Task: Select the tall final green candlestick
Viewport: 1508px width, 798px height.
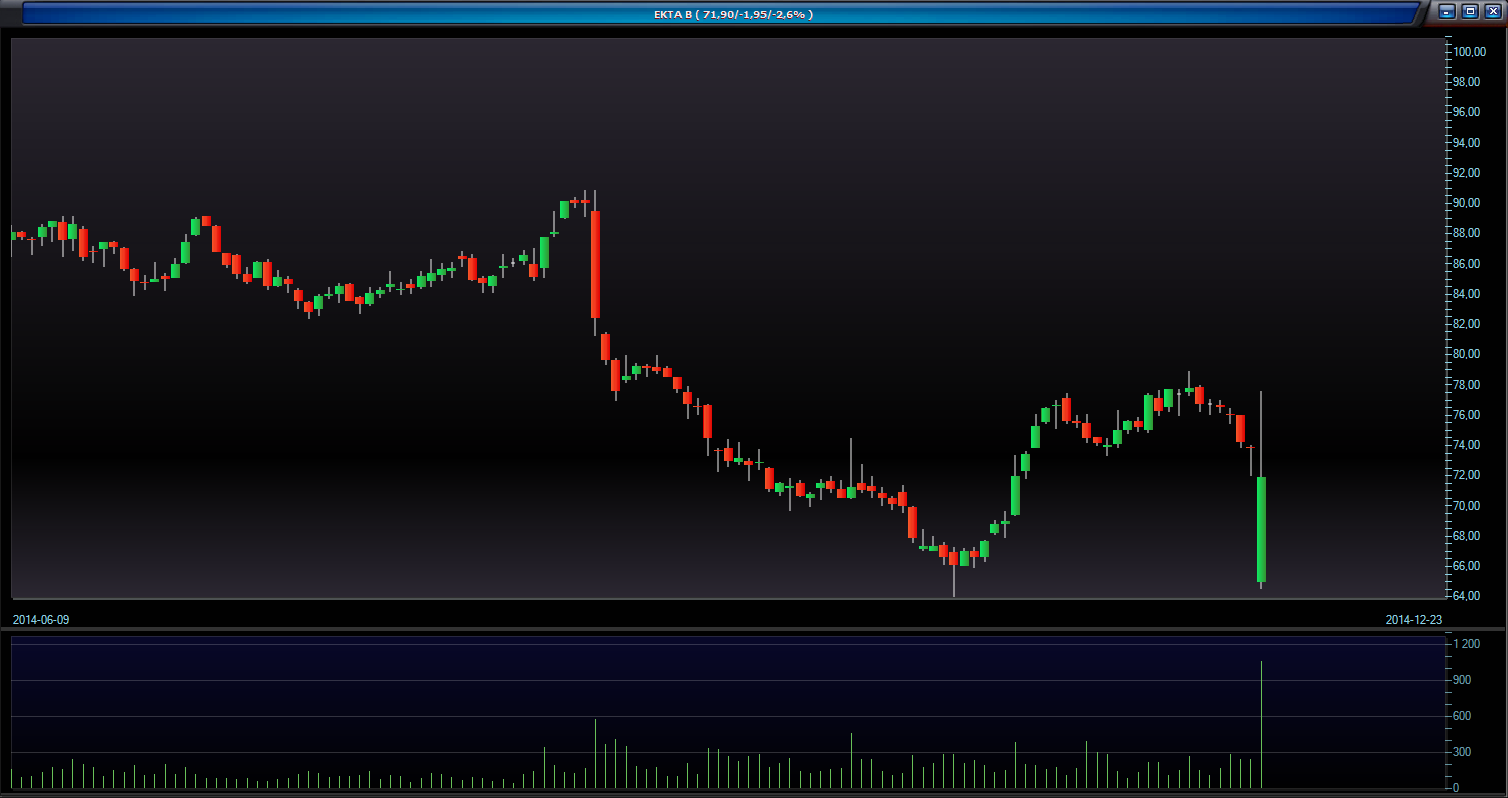Action: pos(1261,529)
